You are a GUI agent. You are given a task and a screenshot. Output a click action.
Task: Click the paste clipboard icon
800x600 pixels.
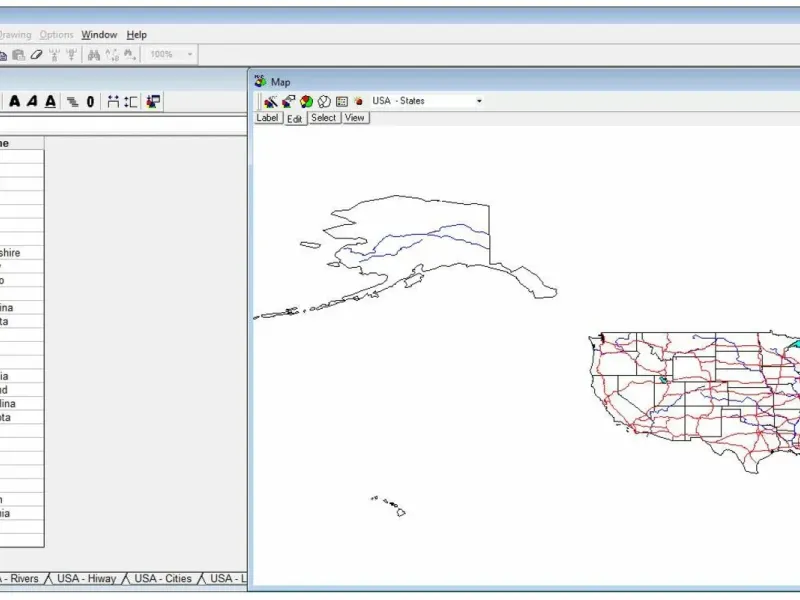pyautogui.click(x=19, y=55)
